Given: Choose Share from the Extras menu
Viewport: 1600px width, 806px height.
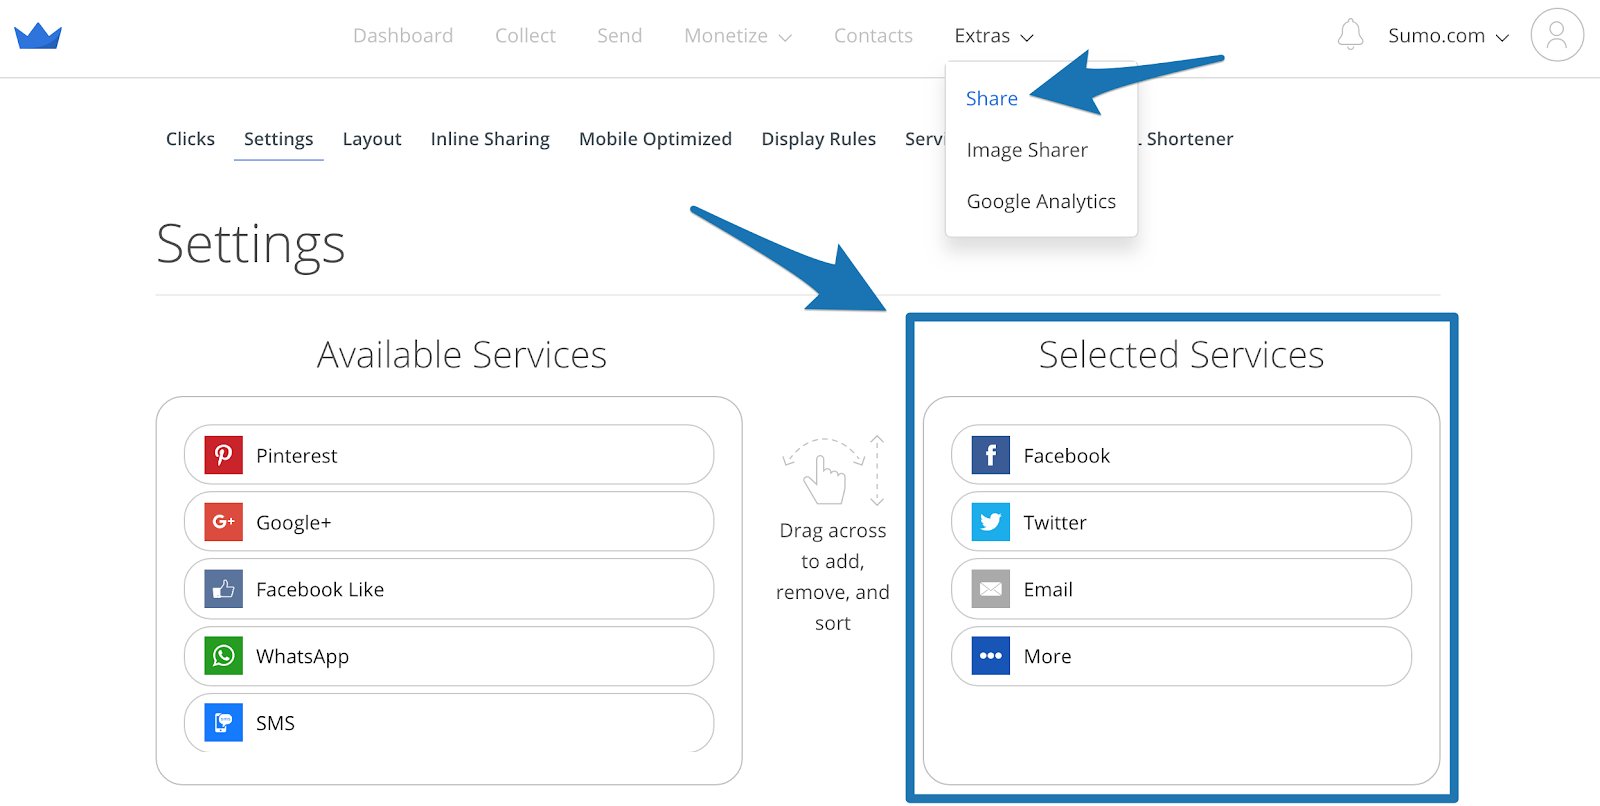Looking at the screenshot, I should 992,98.
